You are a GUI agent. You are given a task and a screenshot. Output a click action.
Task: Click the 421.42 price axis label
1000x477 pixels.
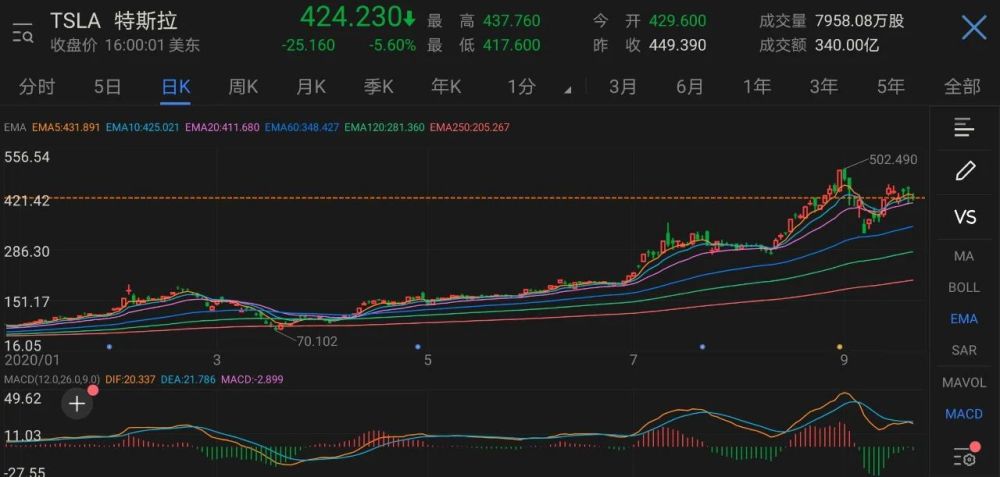click(x=27, y=202)
